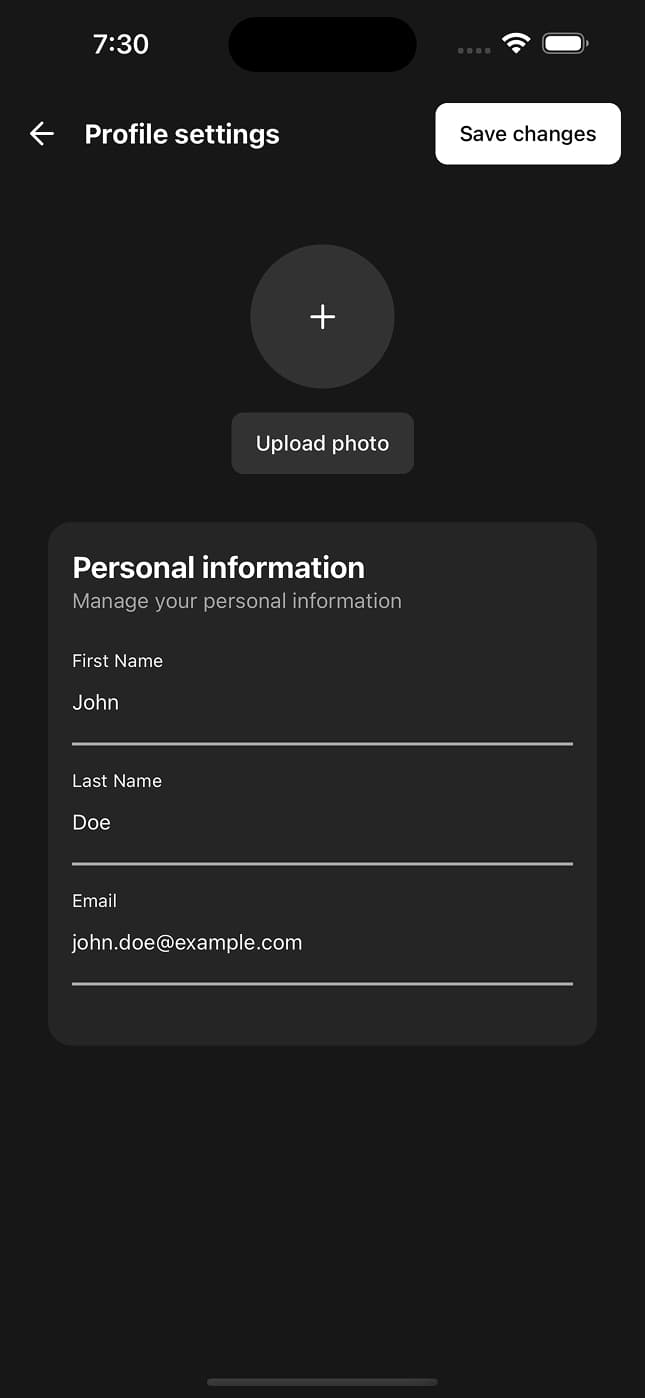Viewport: 645px width, 1398px height.
Task: Click the Profile settings title
Action: 182,134
